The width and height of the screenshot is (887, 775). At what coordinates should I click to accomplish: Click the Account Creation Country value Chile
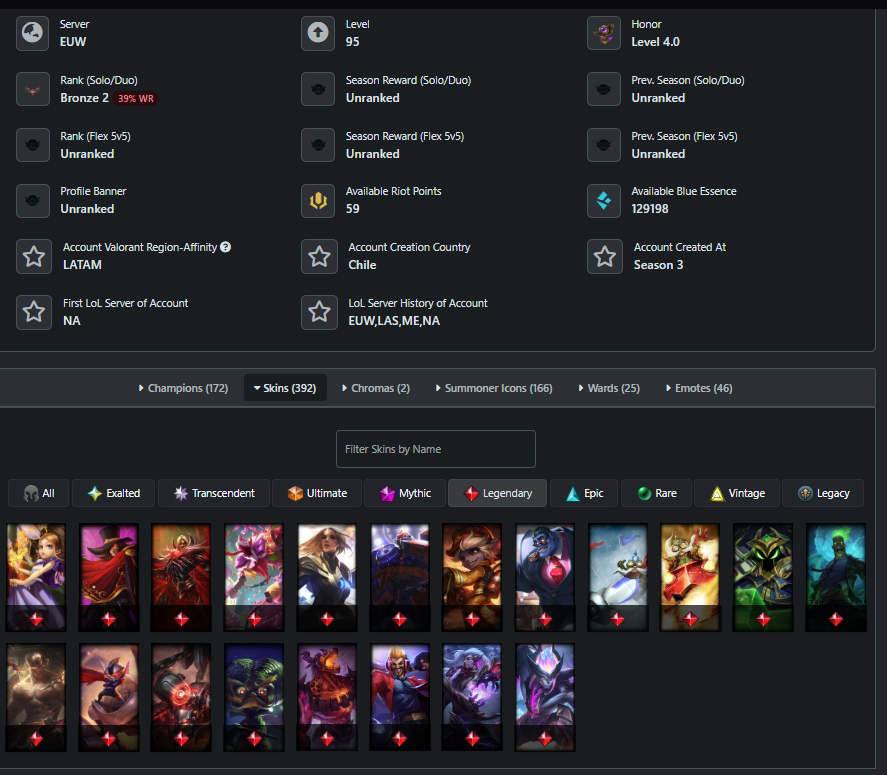point(362,265)
